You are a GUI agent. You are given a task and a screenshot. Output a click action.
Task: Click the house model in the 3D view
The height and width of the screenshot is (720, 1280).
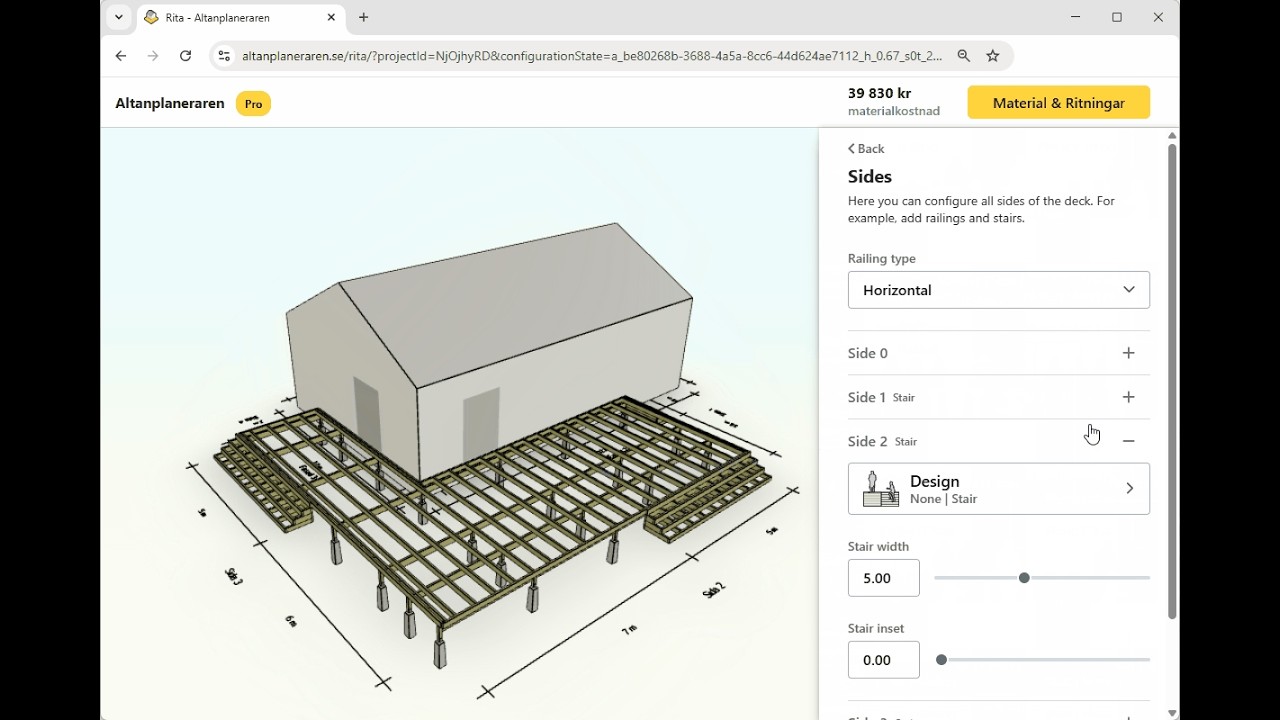(488, 350)
